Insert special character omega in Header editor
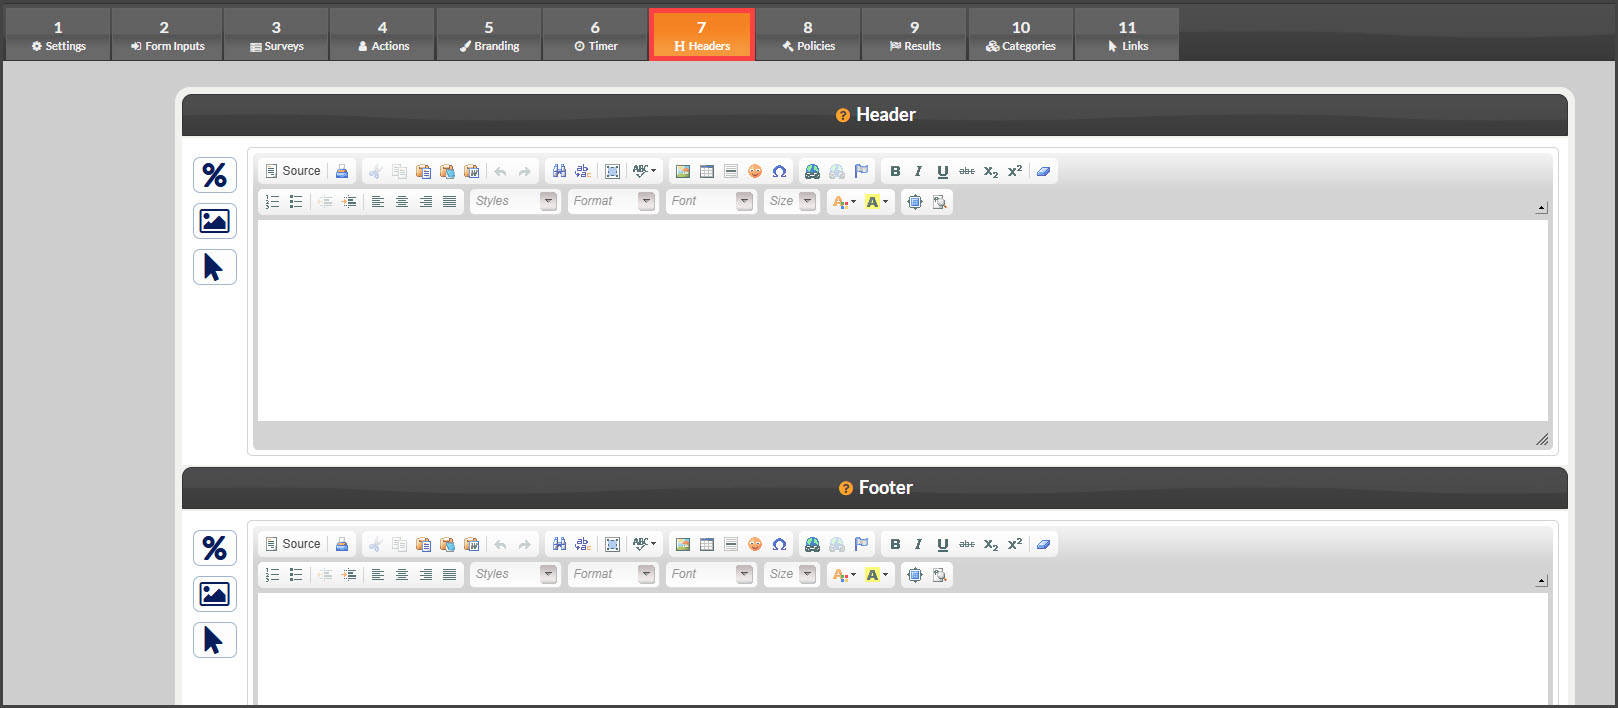The image size is (1618, 708). (x=779, y=171)
